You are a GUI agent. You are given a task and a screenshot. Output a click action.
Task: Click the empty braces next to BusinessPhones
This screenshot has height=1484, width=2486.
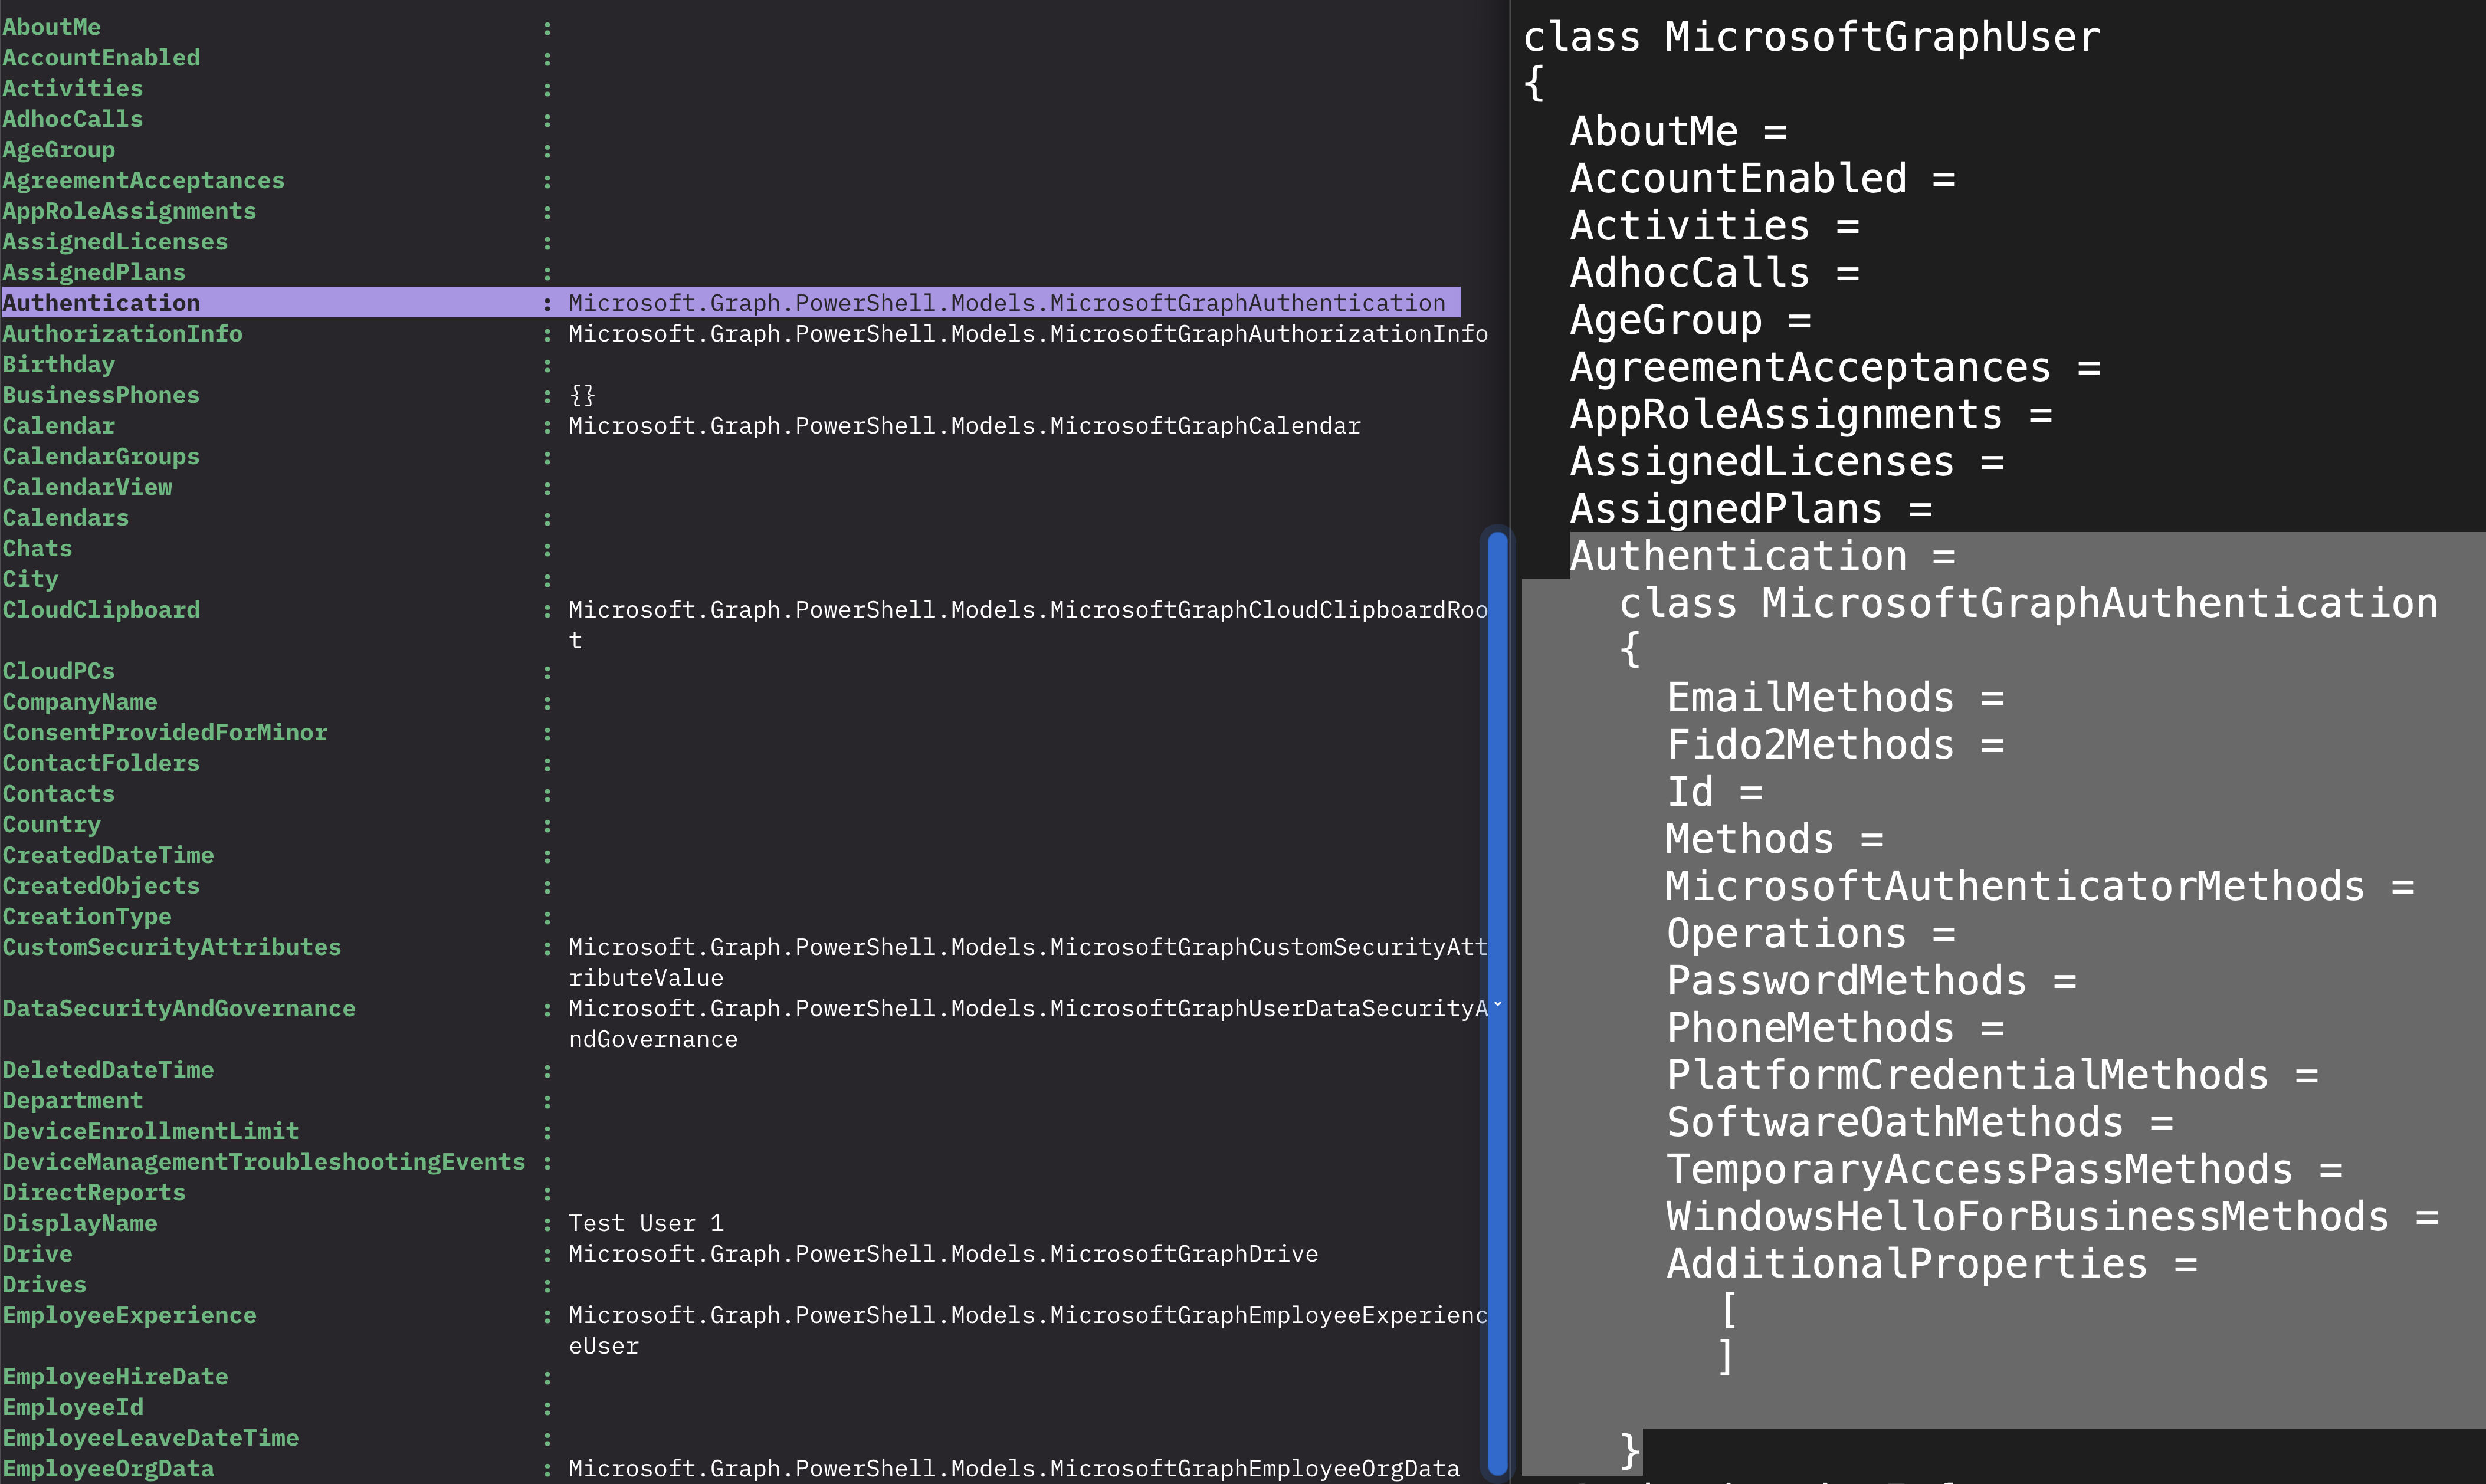(x=582, y=395)
